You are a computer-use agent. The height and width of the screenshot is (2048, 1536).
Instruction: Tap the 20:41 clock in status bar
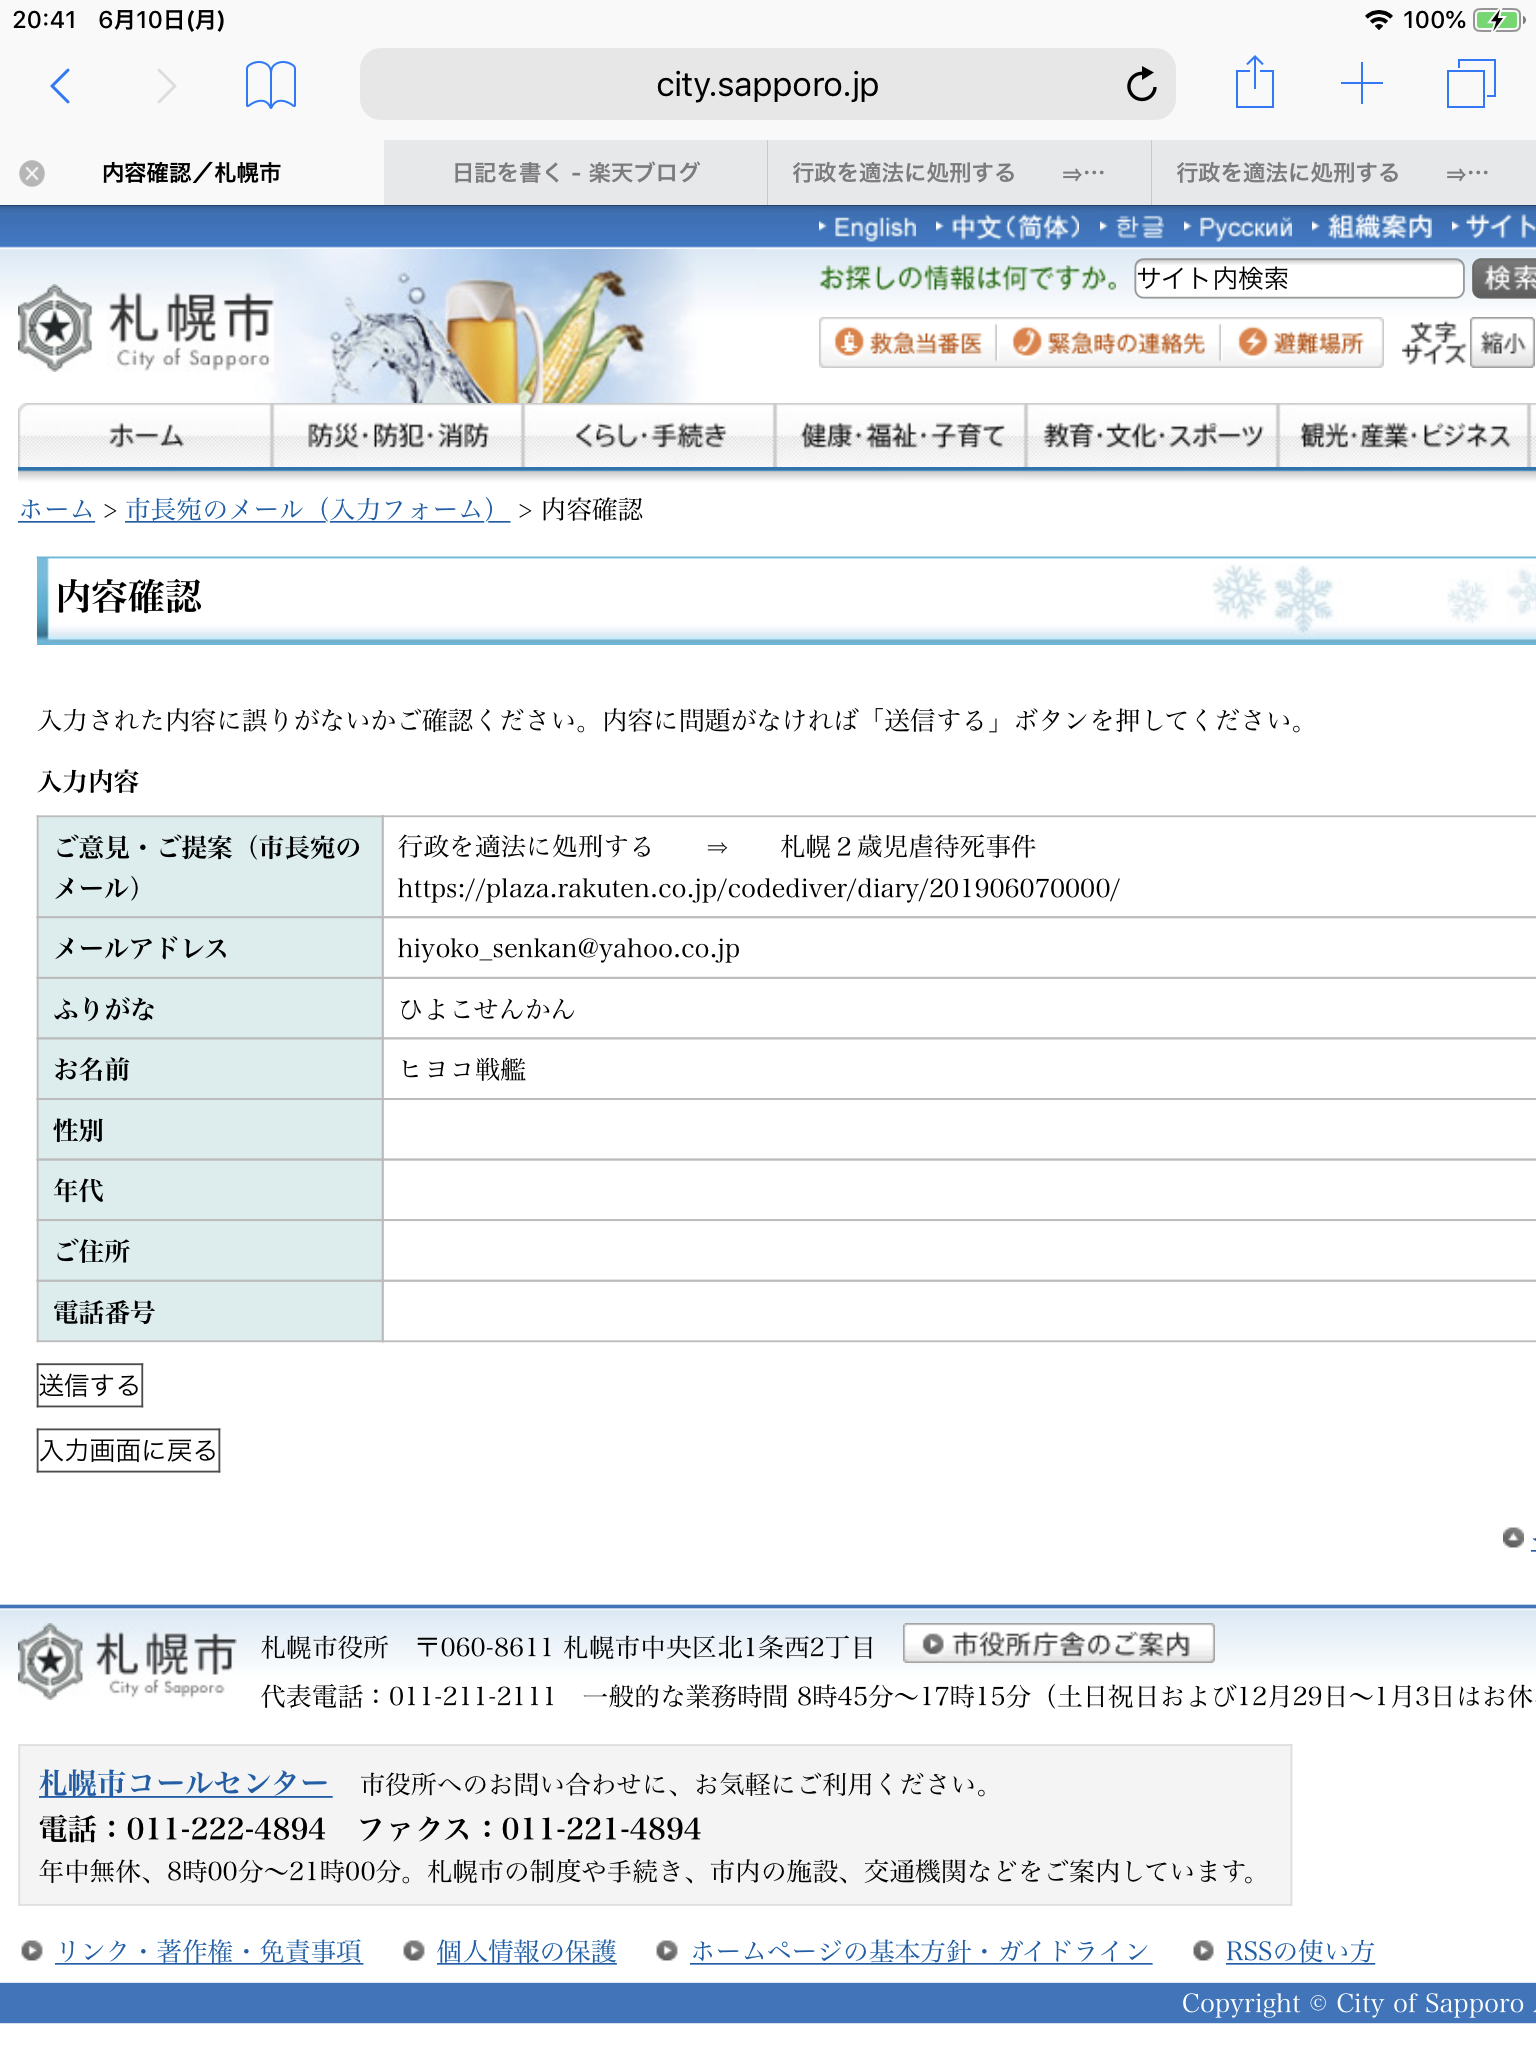coord(45,20)
